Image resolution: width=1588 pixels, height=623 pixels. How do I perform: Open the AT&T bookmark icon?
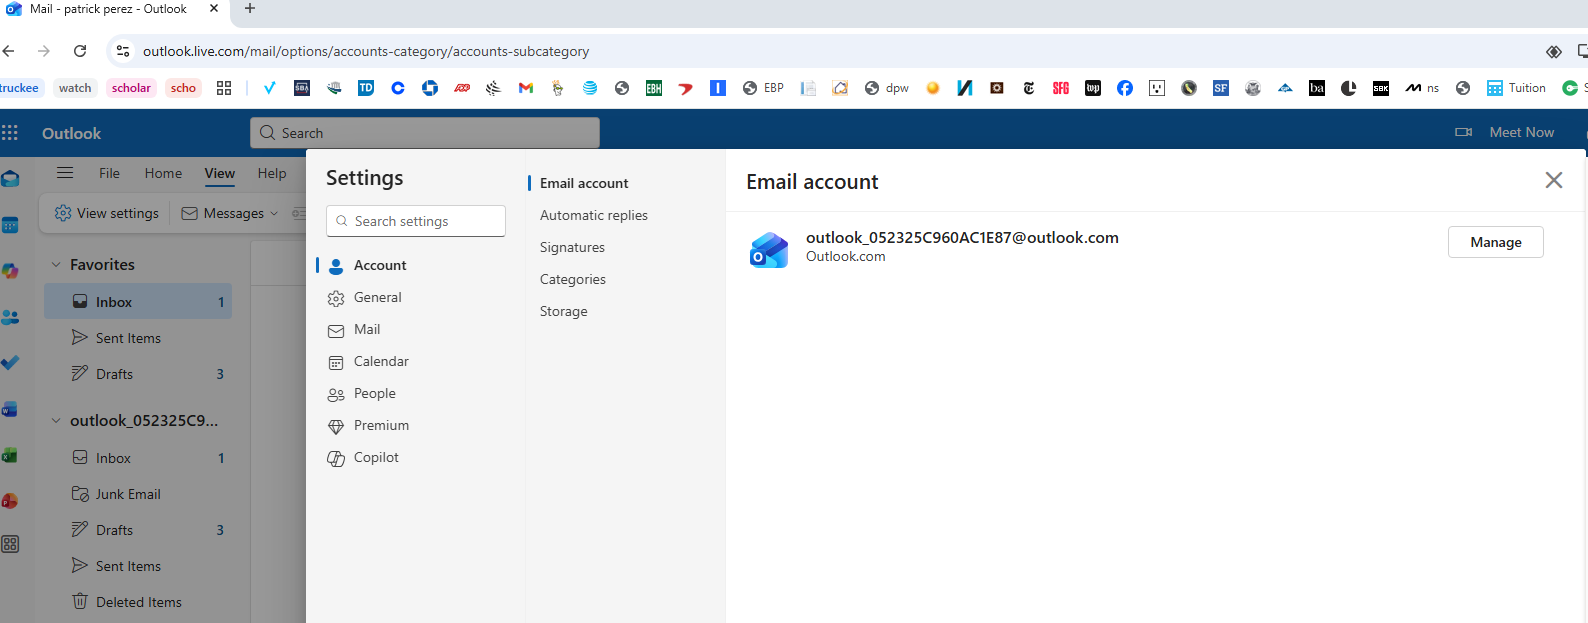pyautogui.click(x=590, y=88)
